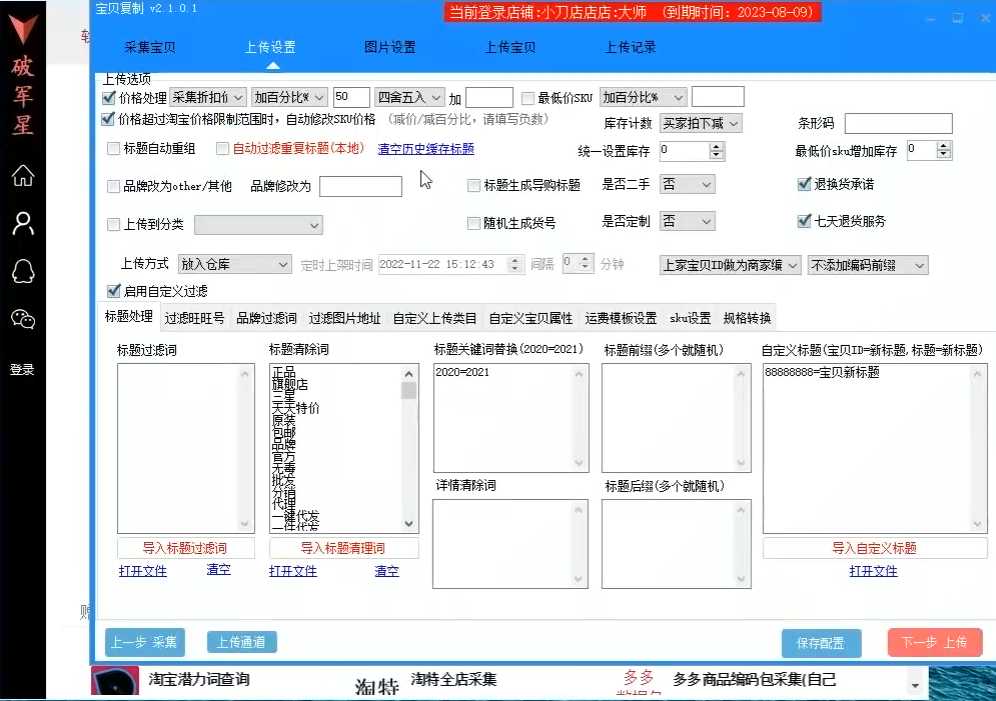
Task: Switch to the 采集宝贝 tab
Action: click(x=150, y=47)
